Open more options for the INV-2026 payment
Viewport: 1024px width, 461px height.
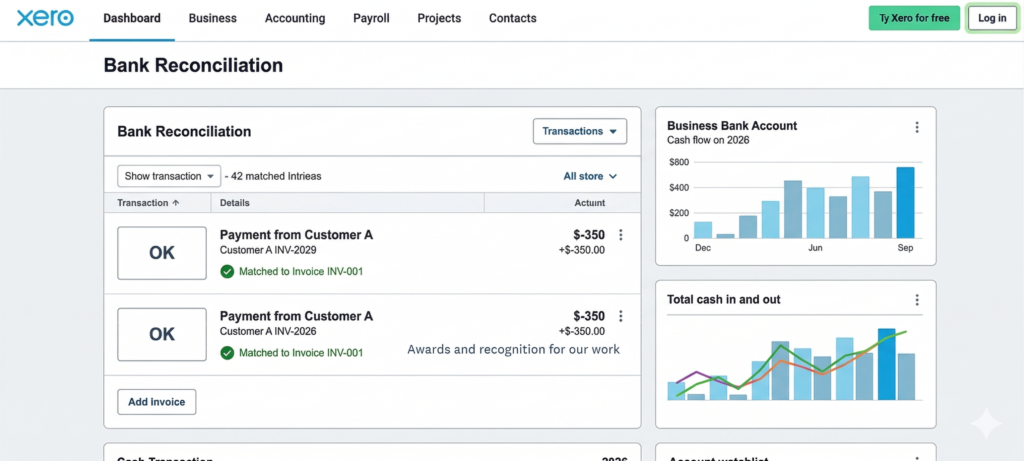coord(621,316)
